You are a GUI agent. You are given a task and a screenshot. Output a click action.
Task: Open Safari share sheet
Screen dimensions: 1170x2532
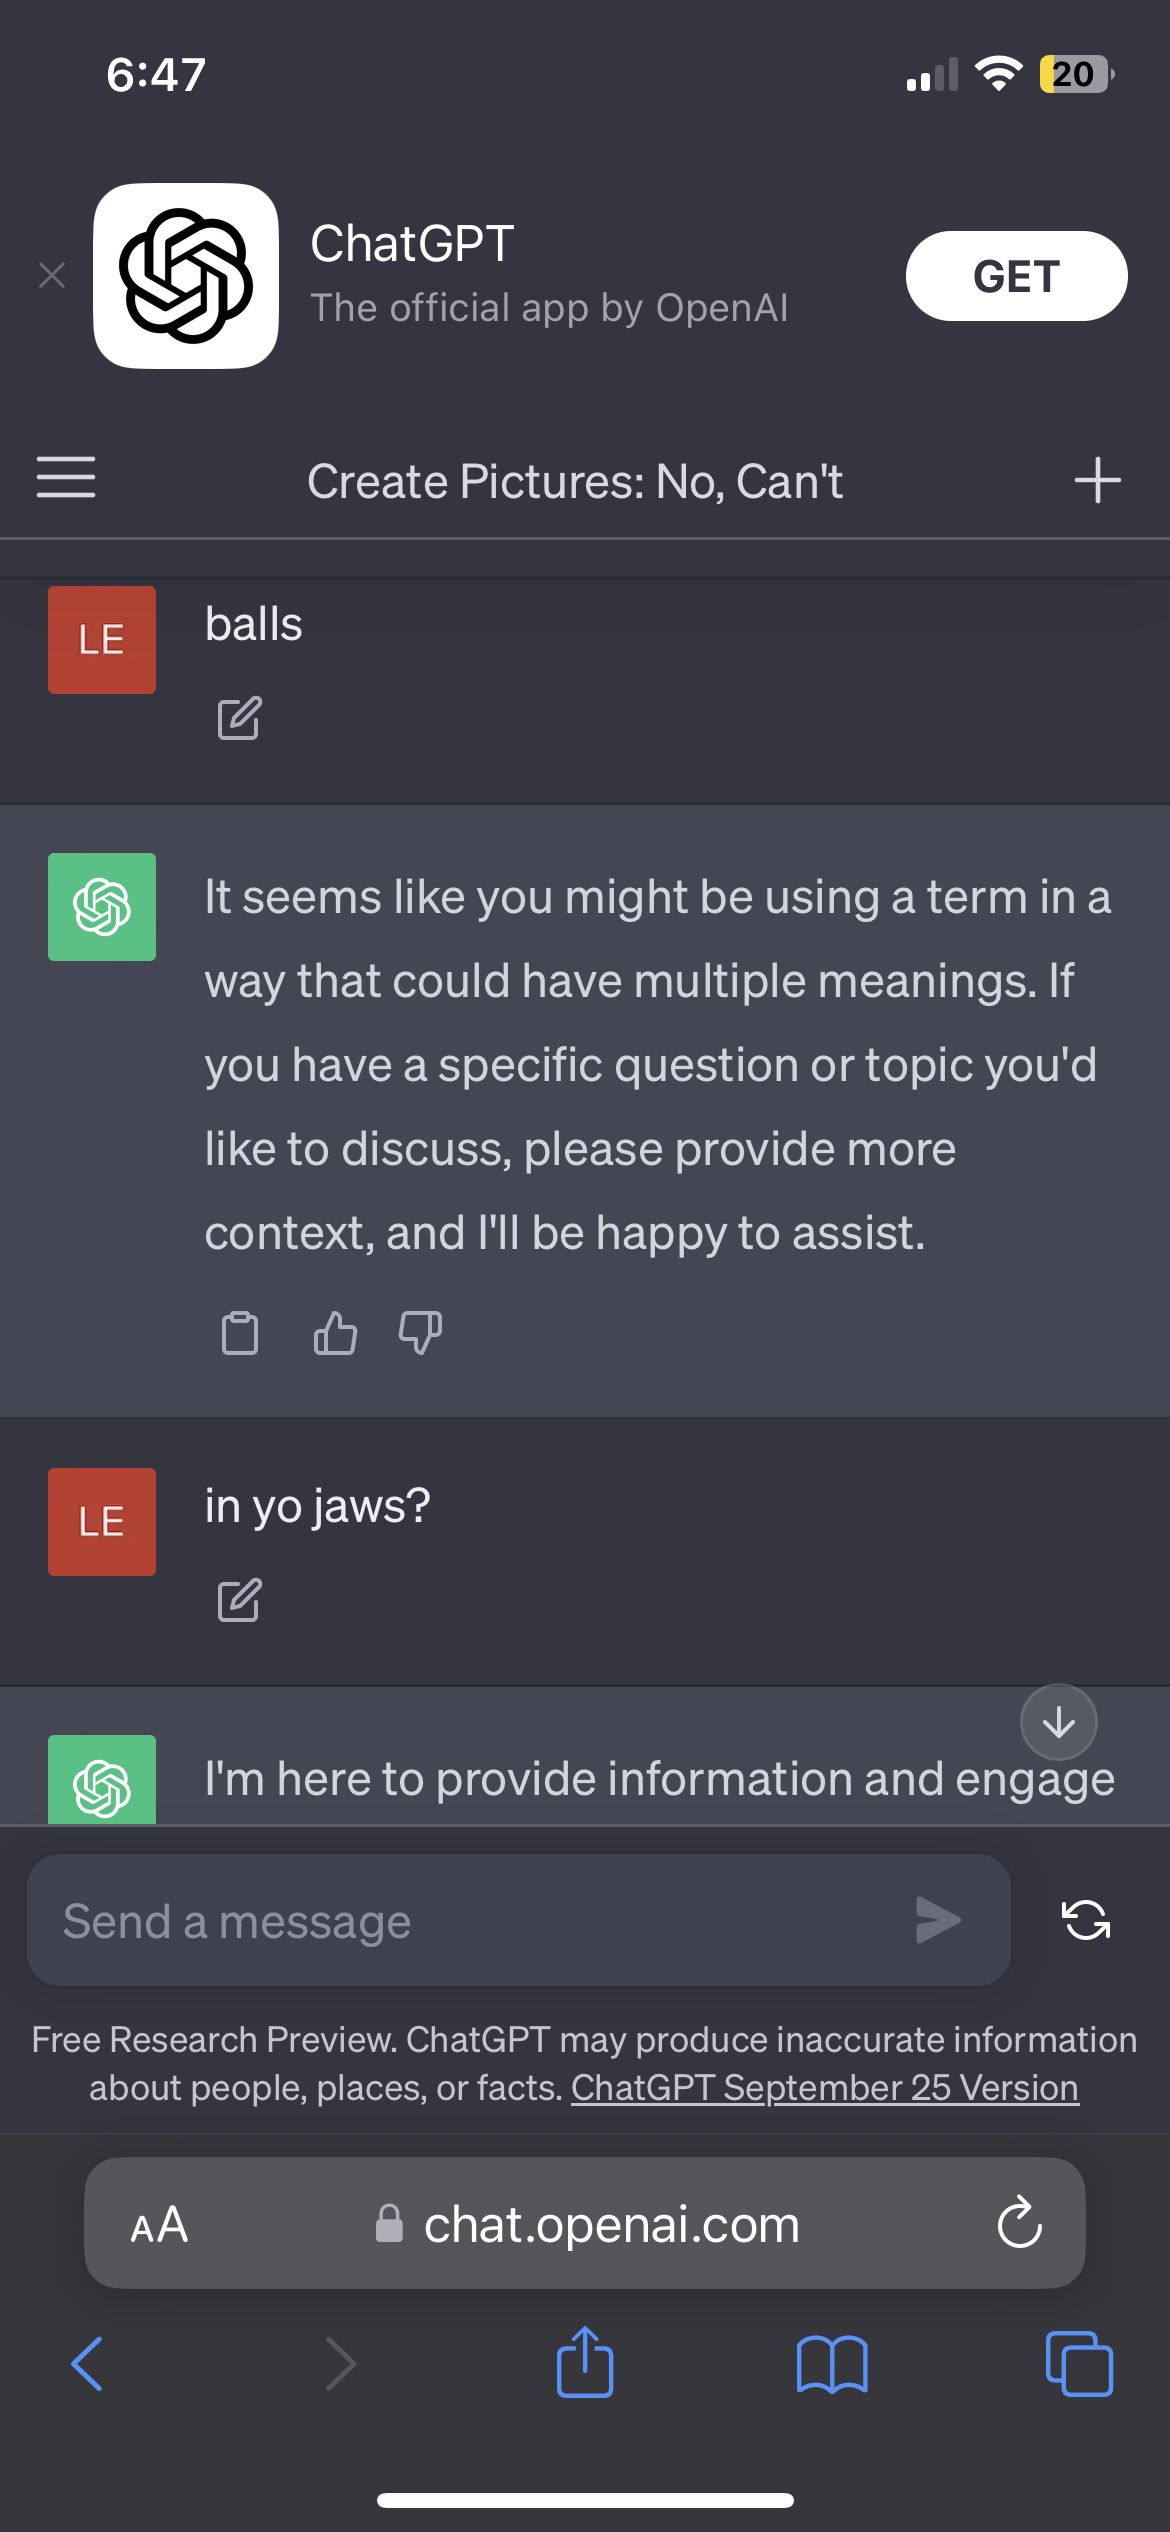585,2362
